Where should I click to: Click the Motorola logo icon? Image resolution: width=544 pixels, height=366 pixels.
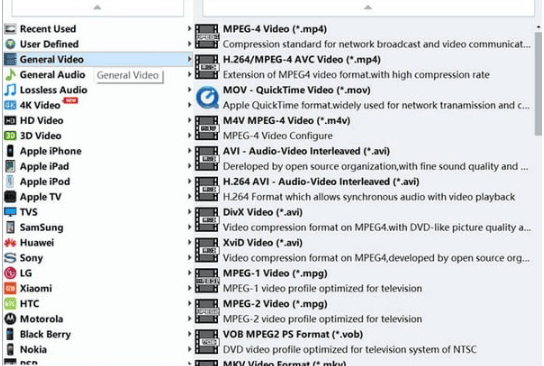pyautogui.click(x=10, y=319)
